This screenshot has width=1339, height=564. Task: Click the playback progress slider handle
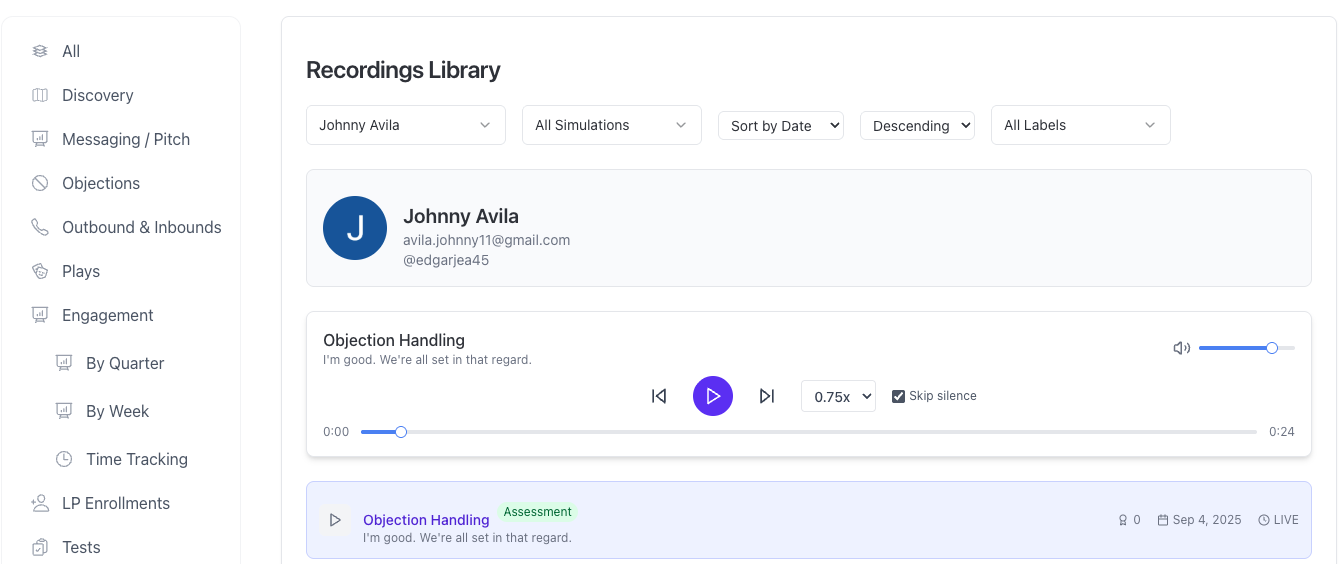coord(401,432)
